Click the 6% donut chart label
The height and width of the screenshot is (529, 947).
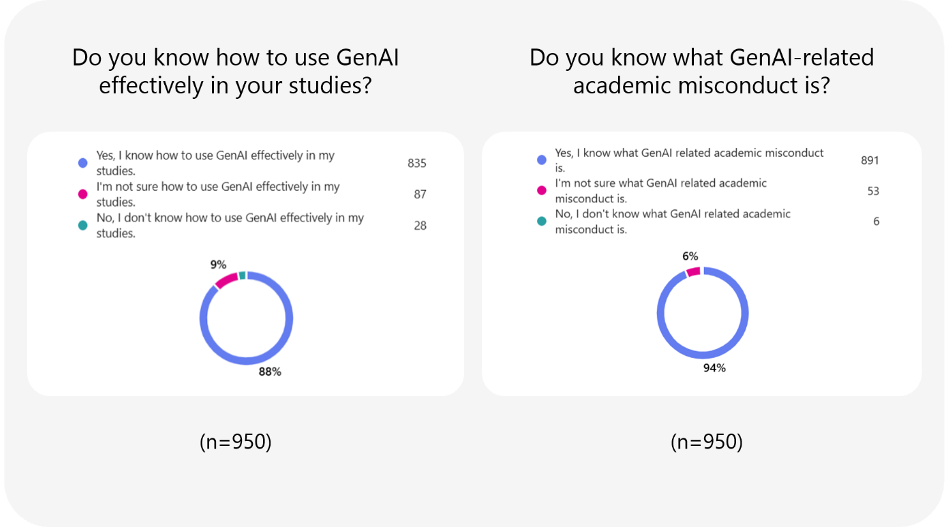click(x=690, y=256)
